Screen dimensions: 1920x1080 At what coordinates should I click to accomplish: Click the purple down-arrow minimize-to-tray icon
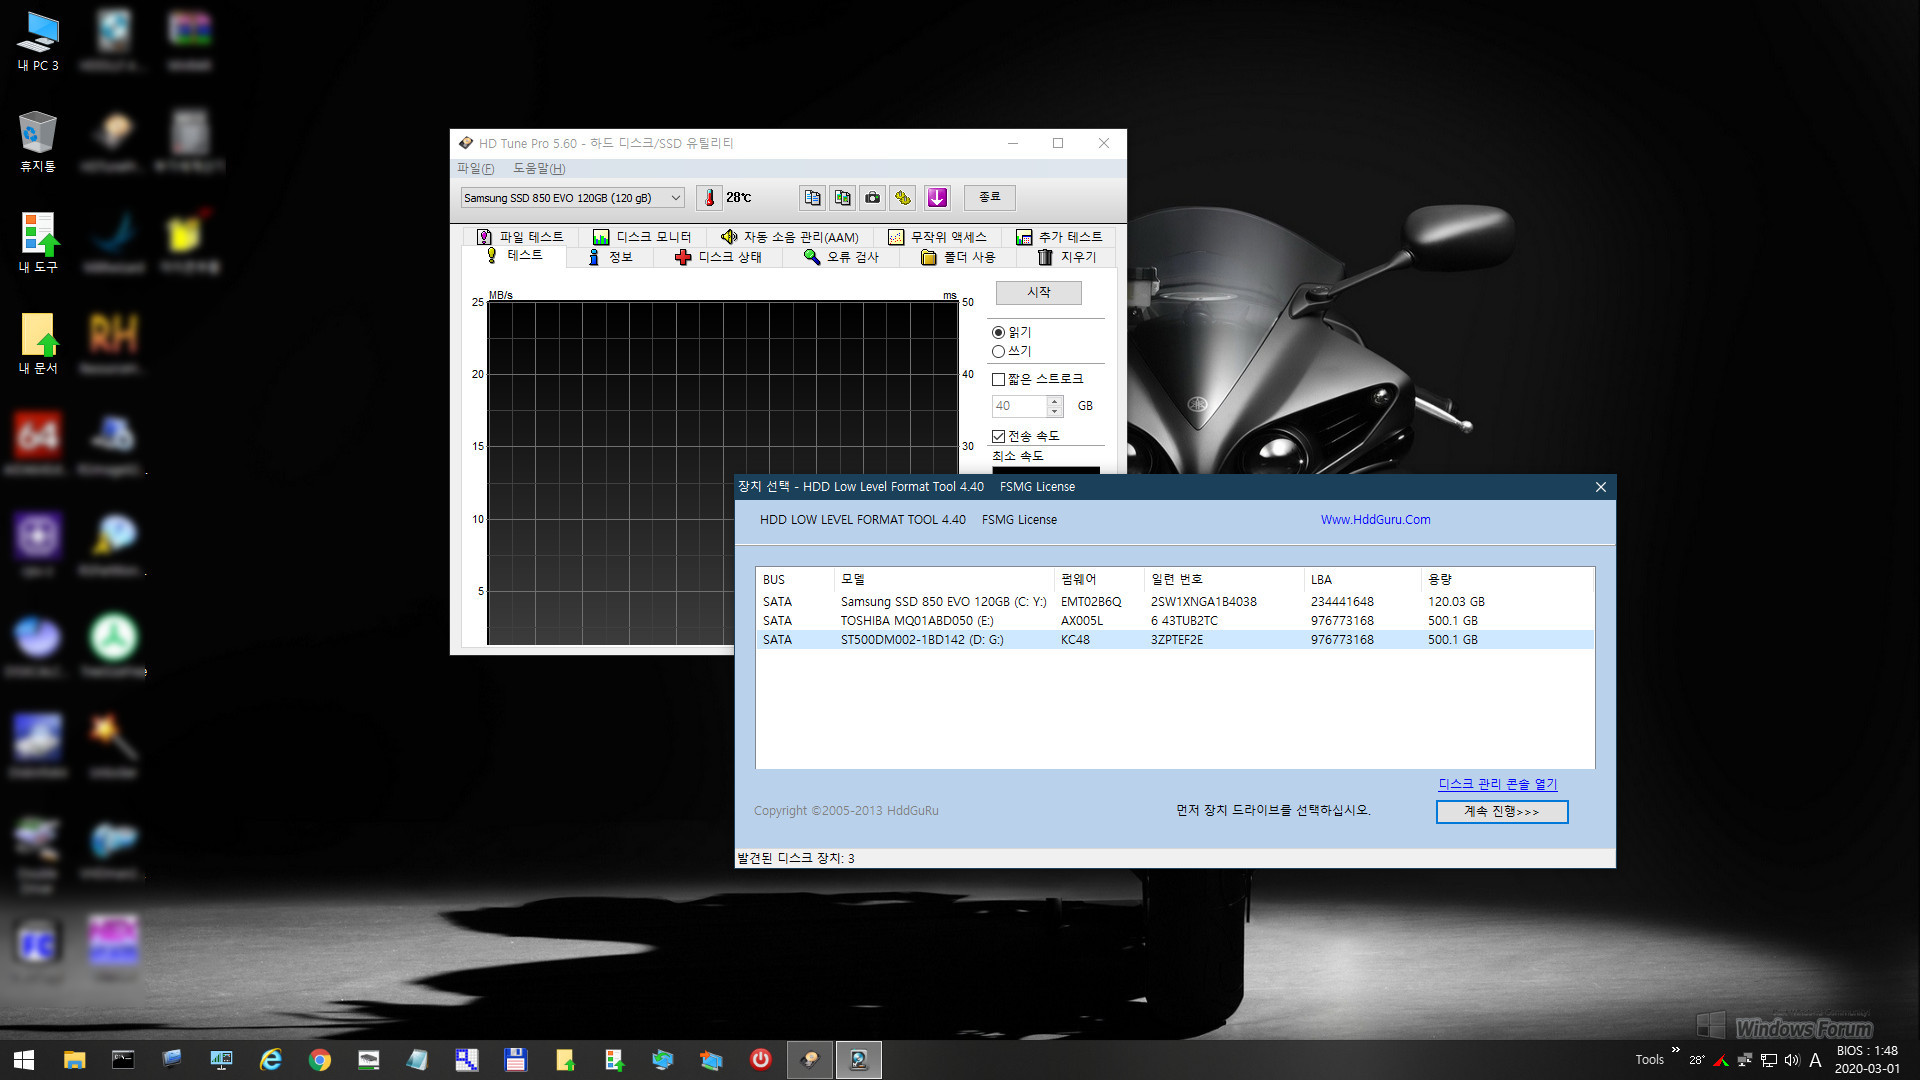[937, 198]
